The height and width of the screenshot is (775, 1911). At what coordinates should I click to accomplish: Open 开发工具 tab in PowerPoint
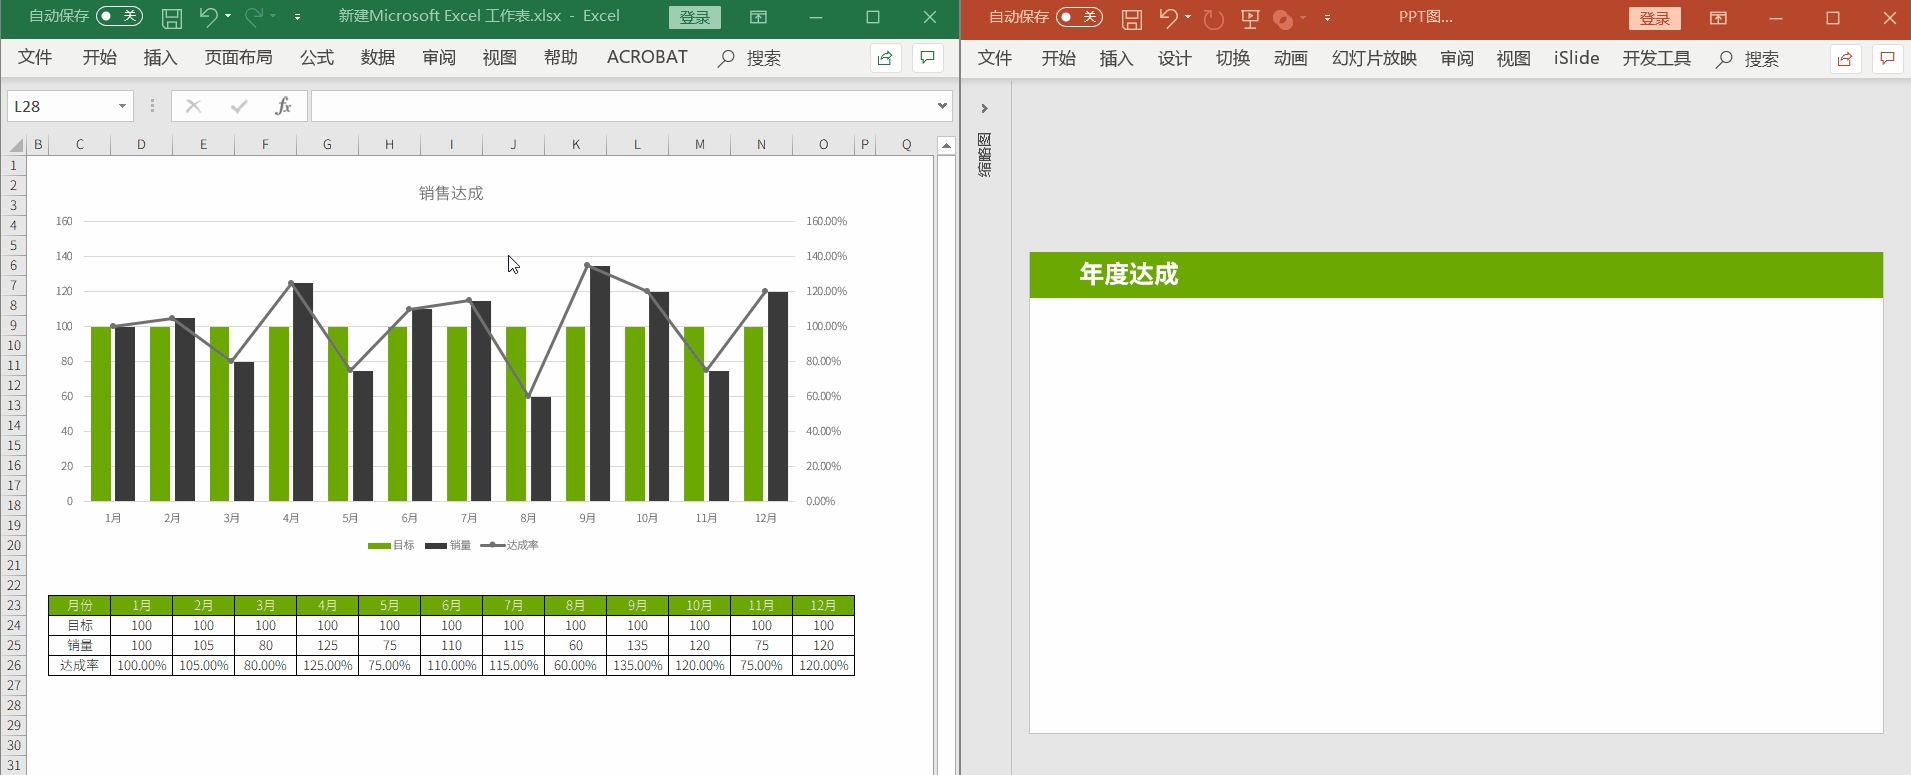coord(1657,58)
